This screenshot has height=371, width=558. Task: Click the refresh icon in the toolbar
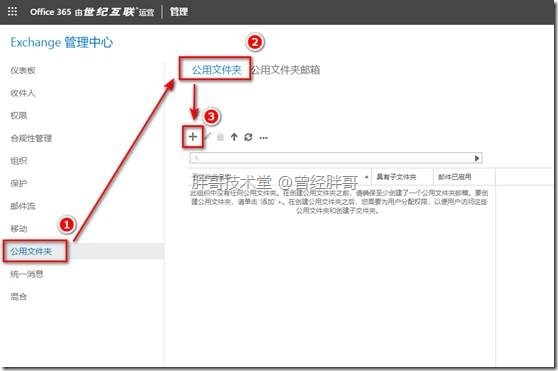[x=248, y=137]
